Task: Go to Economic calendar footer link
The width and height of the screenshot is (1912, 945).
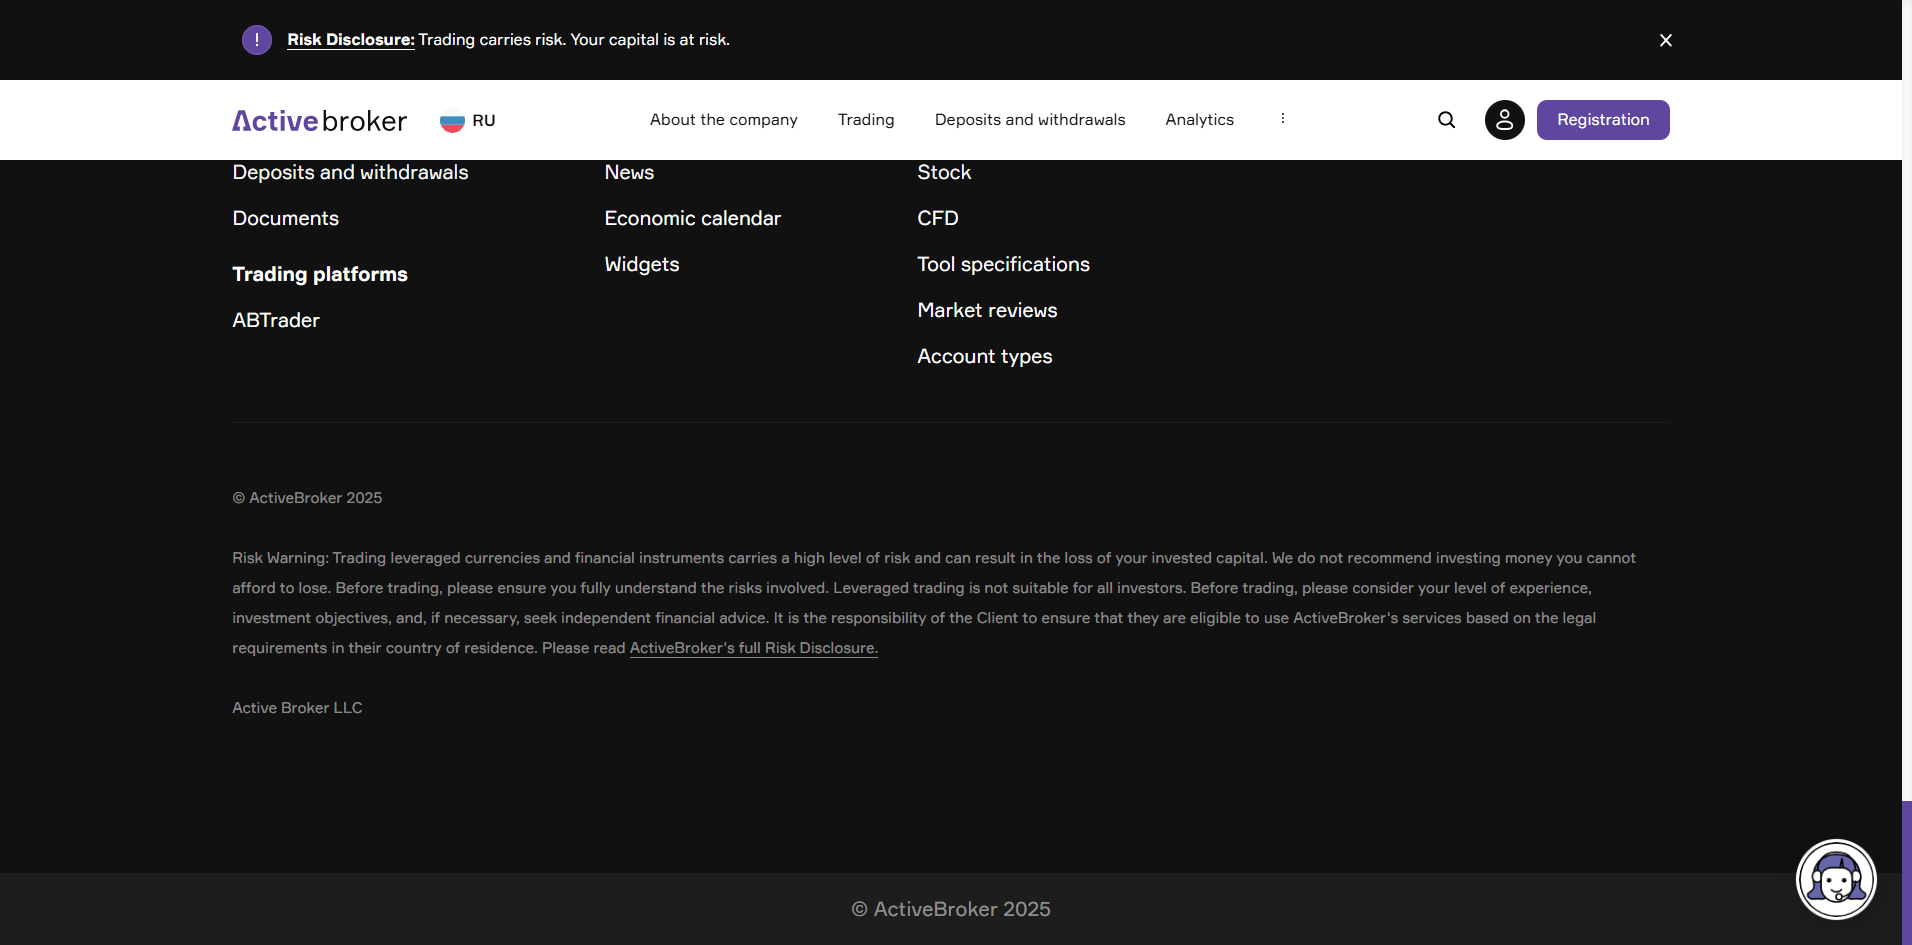Action: coord(692,218)
